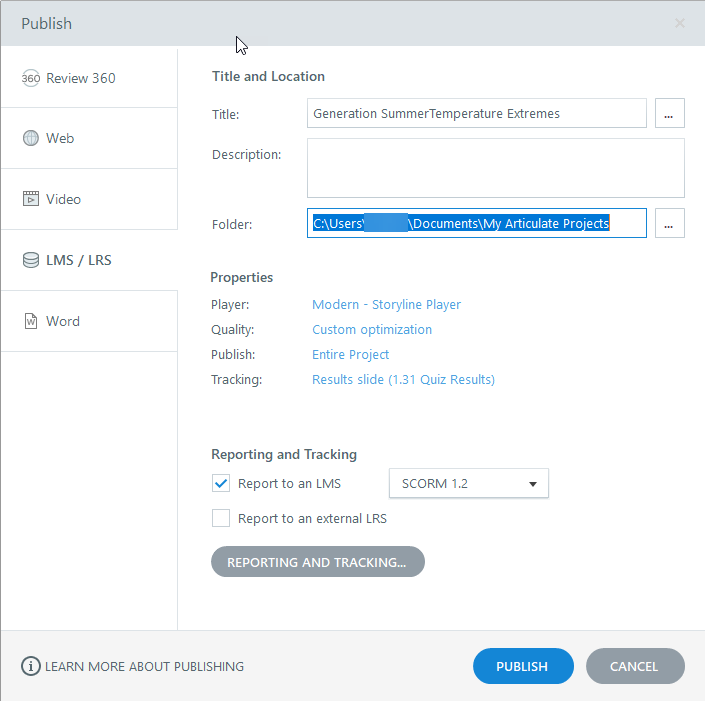
Task: Uncheck Report to an LMS
Action: pos(221,484)
